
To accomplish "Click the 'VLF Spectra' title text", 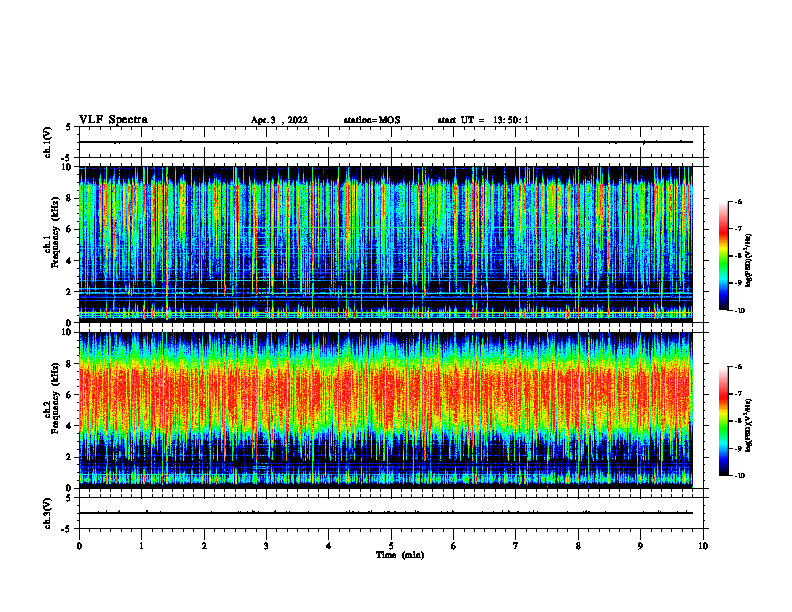I will tap(113, 120).
